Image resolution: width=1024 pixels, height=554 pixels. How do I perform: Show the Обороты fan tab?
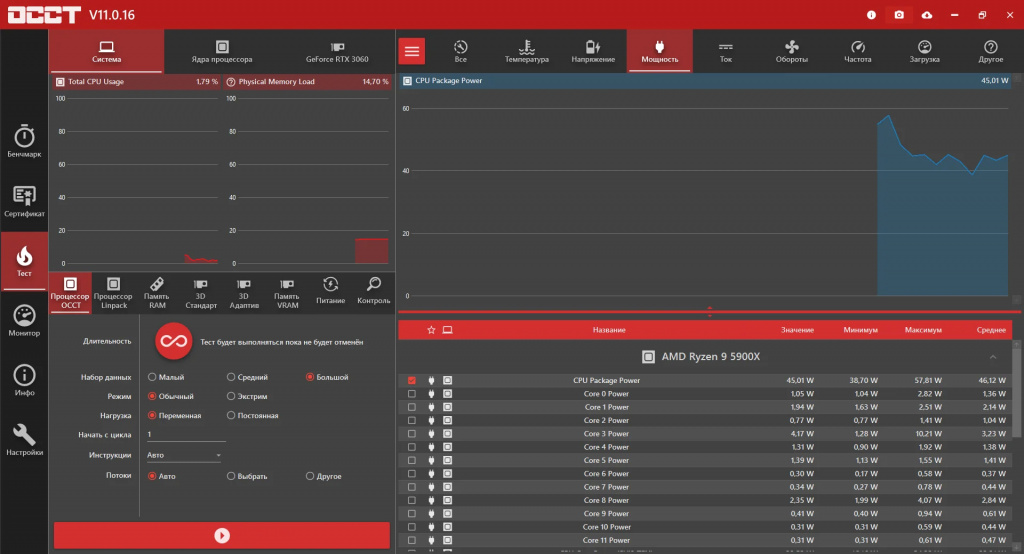click(792, 51)
